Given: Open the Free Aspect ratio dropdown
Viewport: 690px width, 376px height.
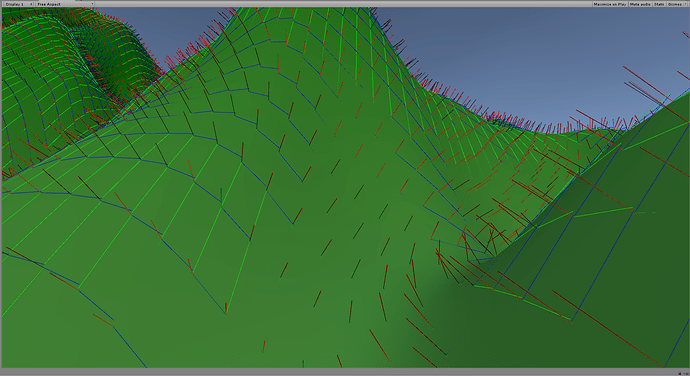Looking at the screenshot, I should [65, 4].
